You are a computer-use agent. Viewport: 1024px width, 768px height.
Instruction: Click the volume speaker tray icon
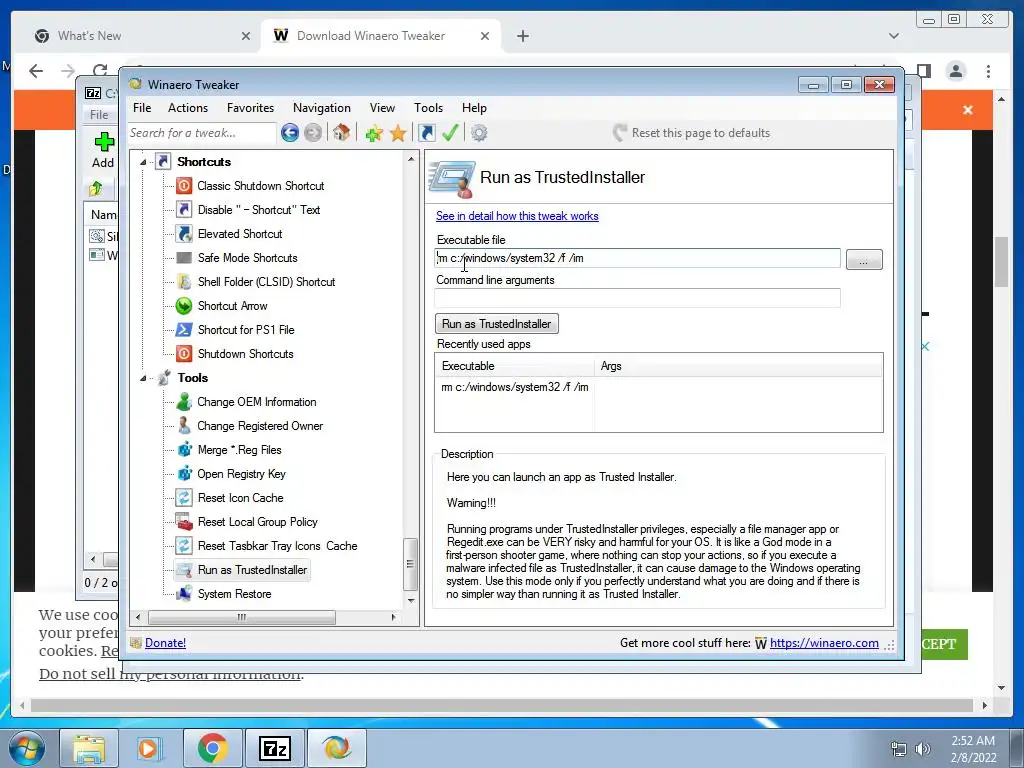coord(922,749)
